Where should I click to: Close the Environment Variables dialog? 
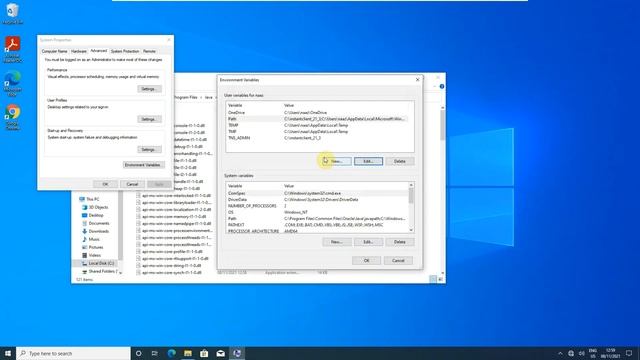pyautogui.click(x=417, y=80)
